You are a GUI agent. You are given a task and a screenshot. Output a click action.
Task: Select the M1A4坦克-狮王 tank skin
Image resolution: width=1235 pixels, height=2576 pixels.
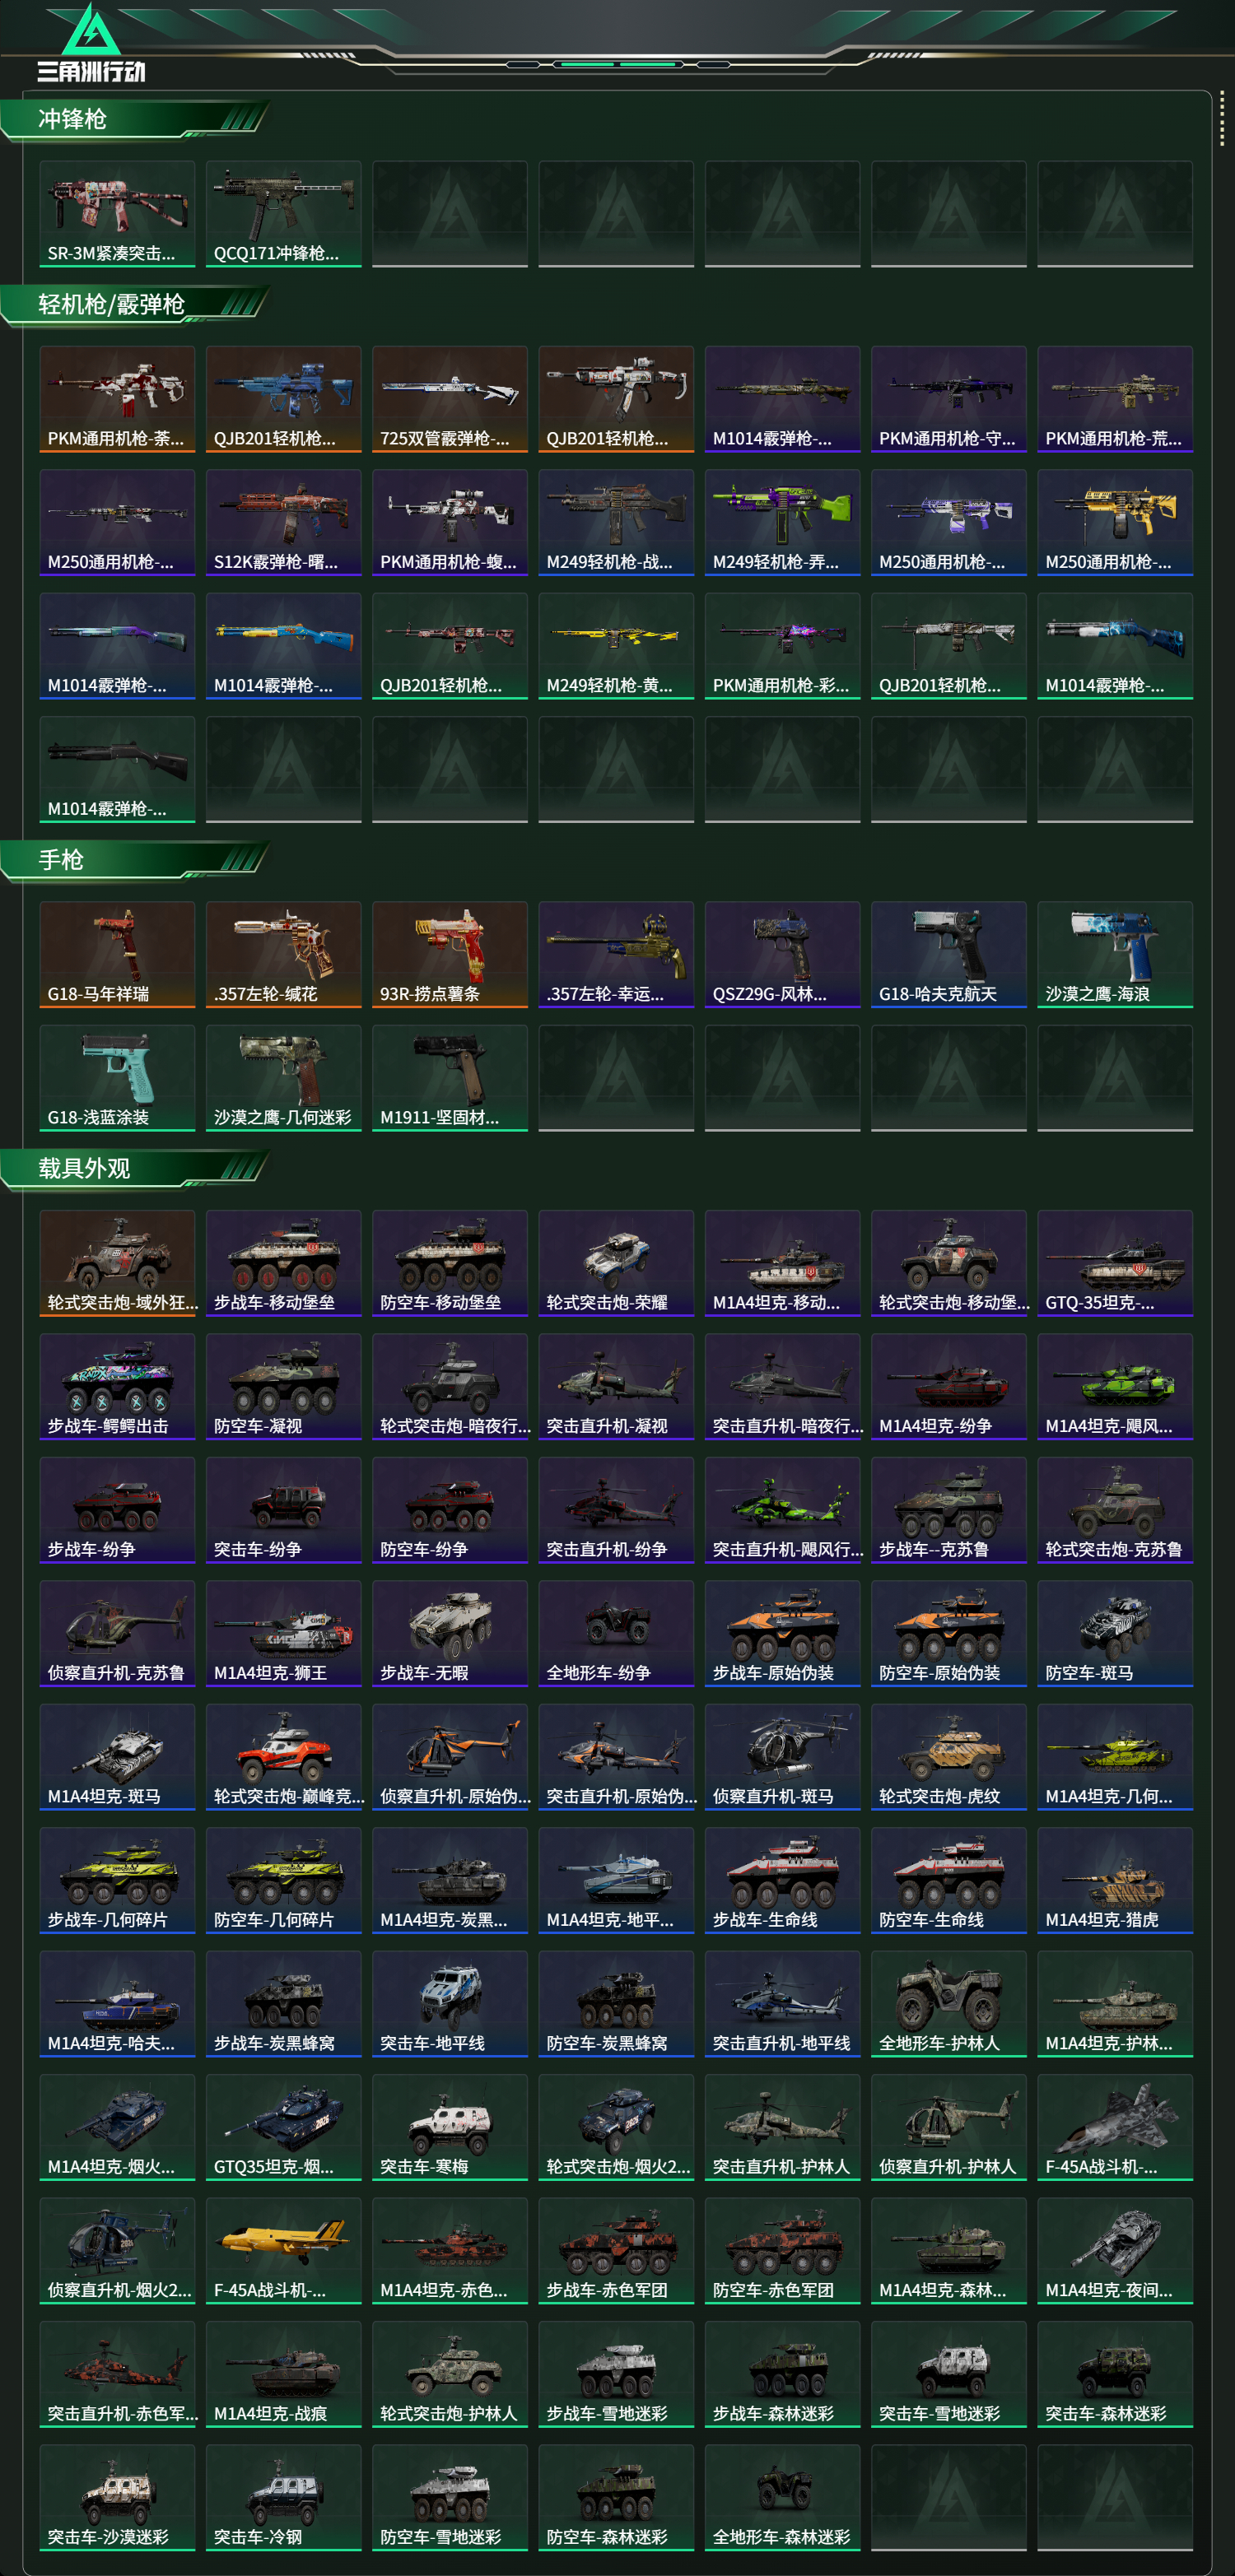284,1633
